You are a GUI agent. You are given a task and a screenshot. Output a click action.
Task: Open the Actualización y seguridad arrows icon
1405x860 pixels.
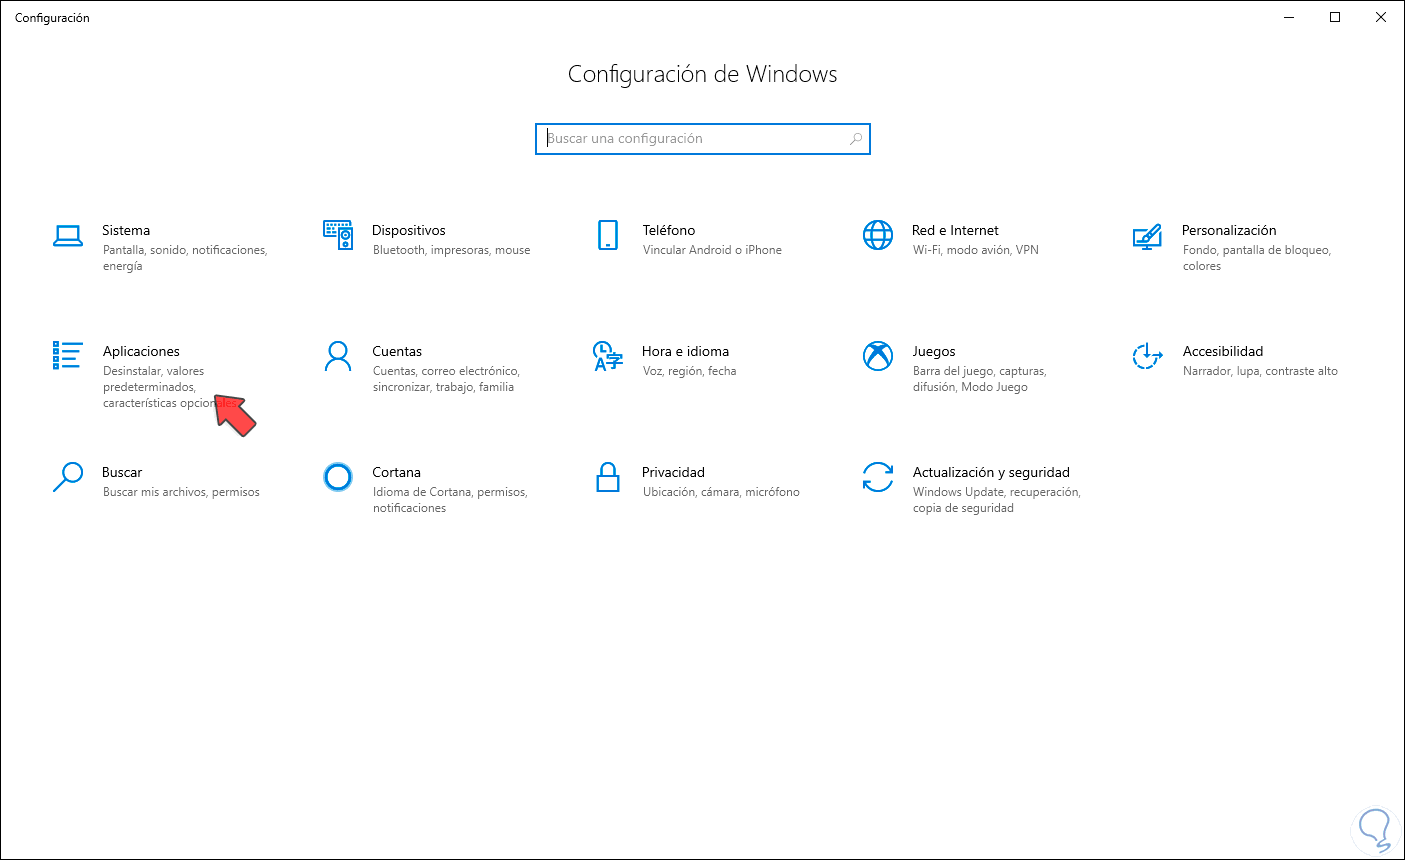pyautogui.click(x=878, y=477)
